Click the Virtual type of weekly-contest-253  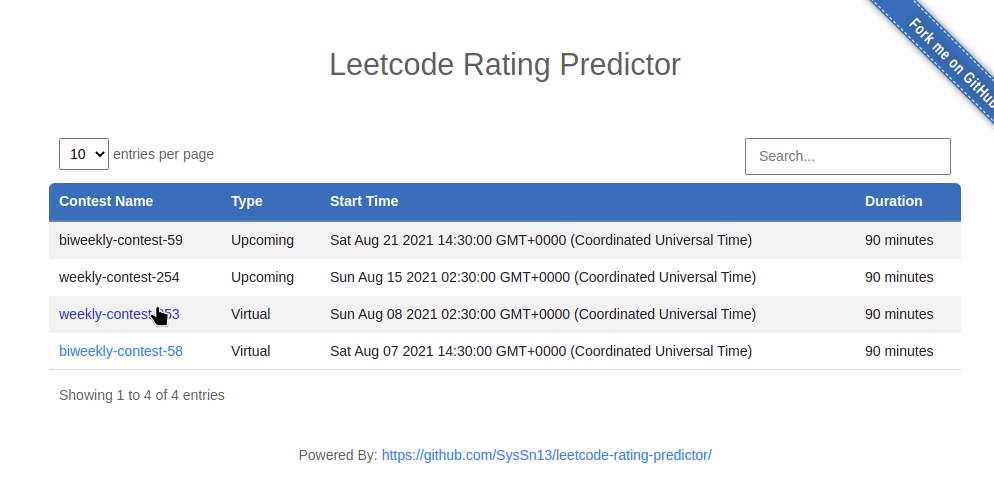(x=250, y=314)
